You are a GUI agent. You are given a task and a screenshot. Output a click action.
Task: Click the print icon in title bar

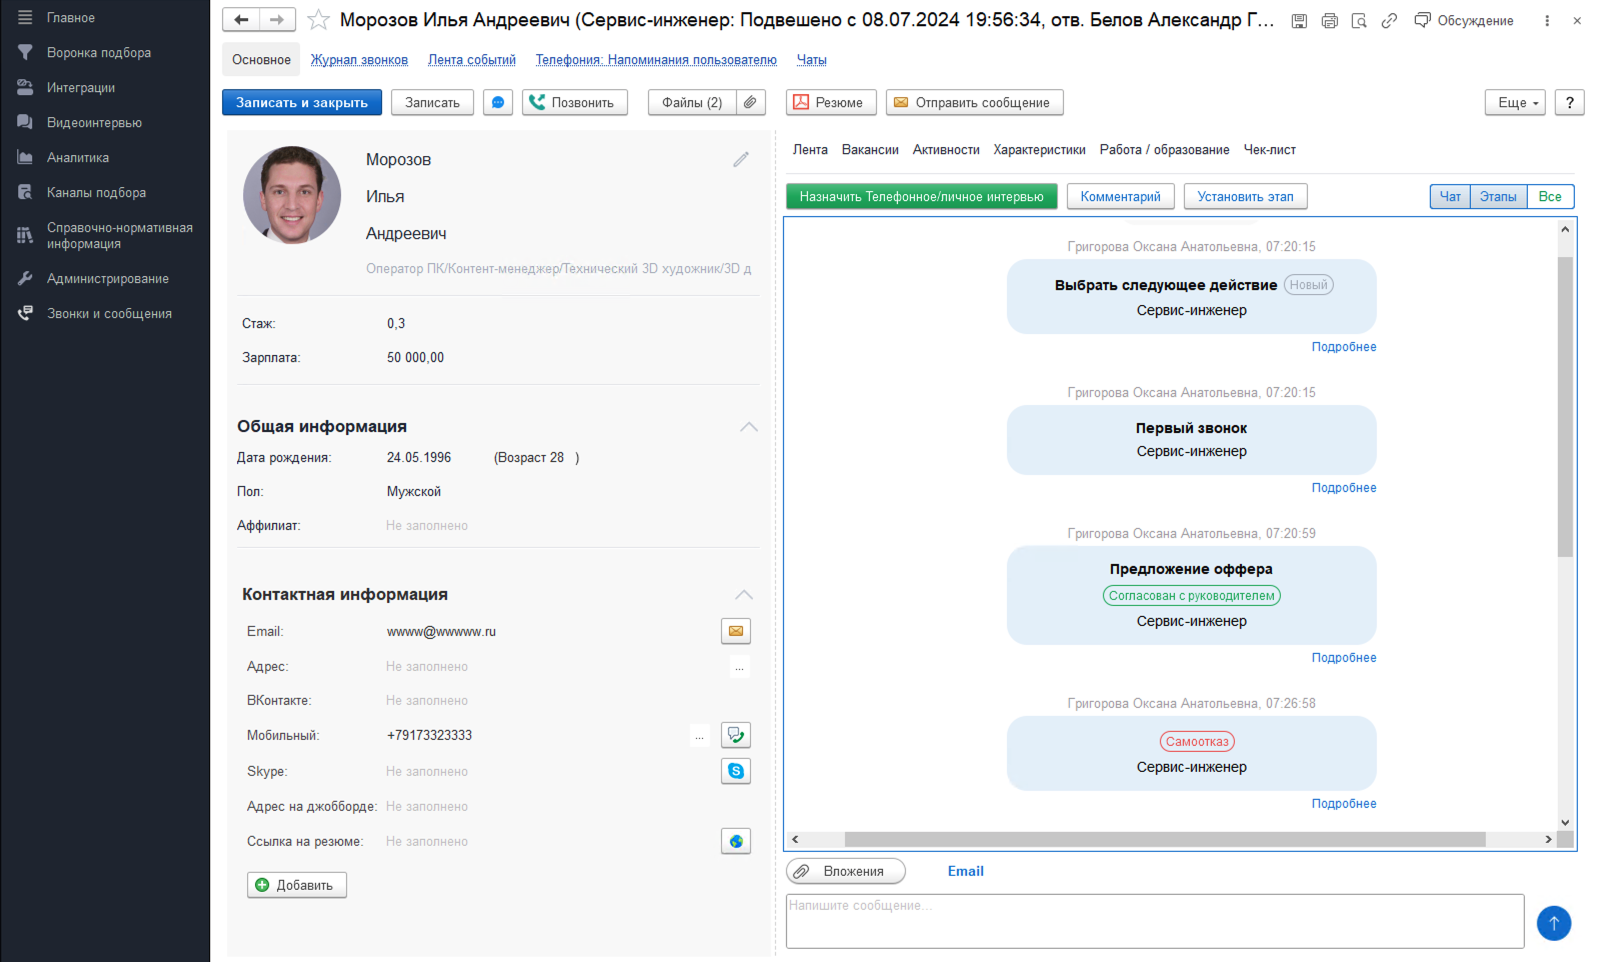coord(1330,20)
